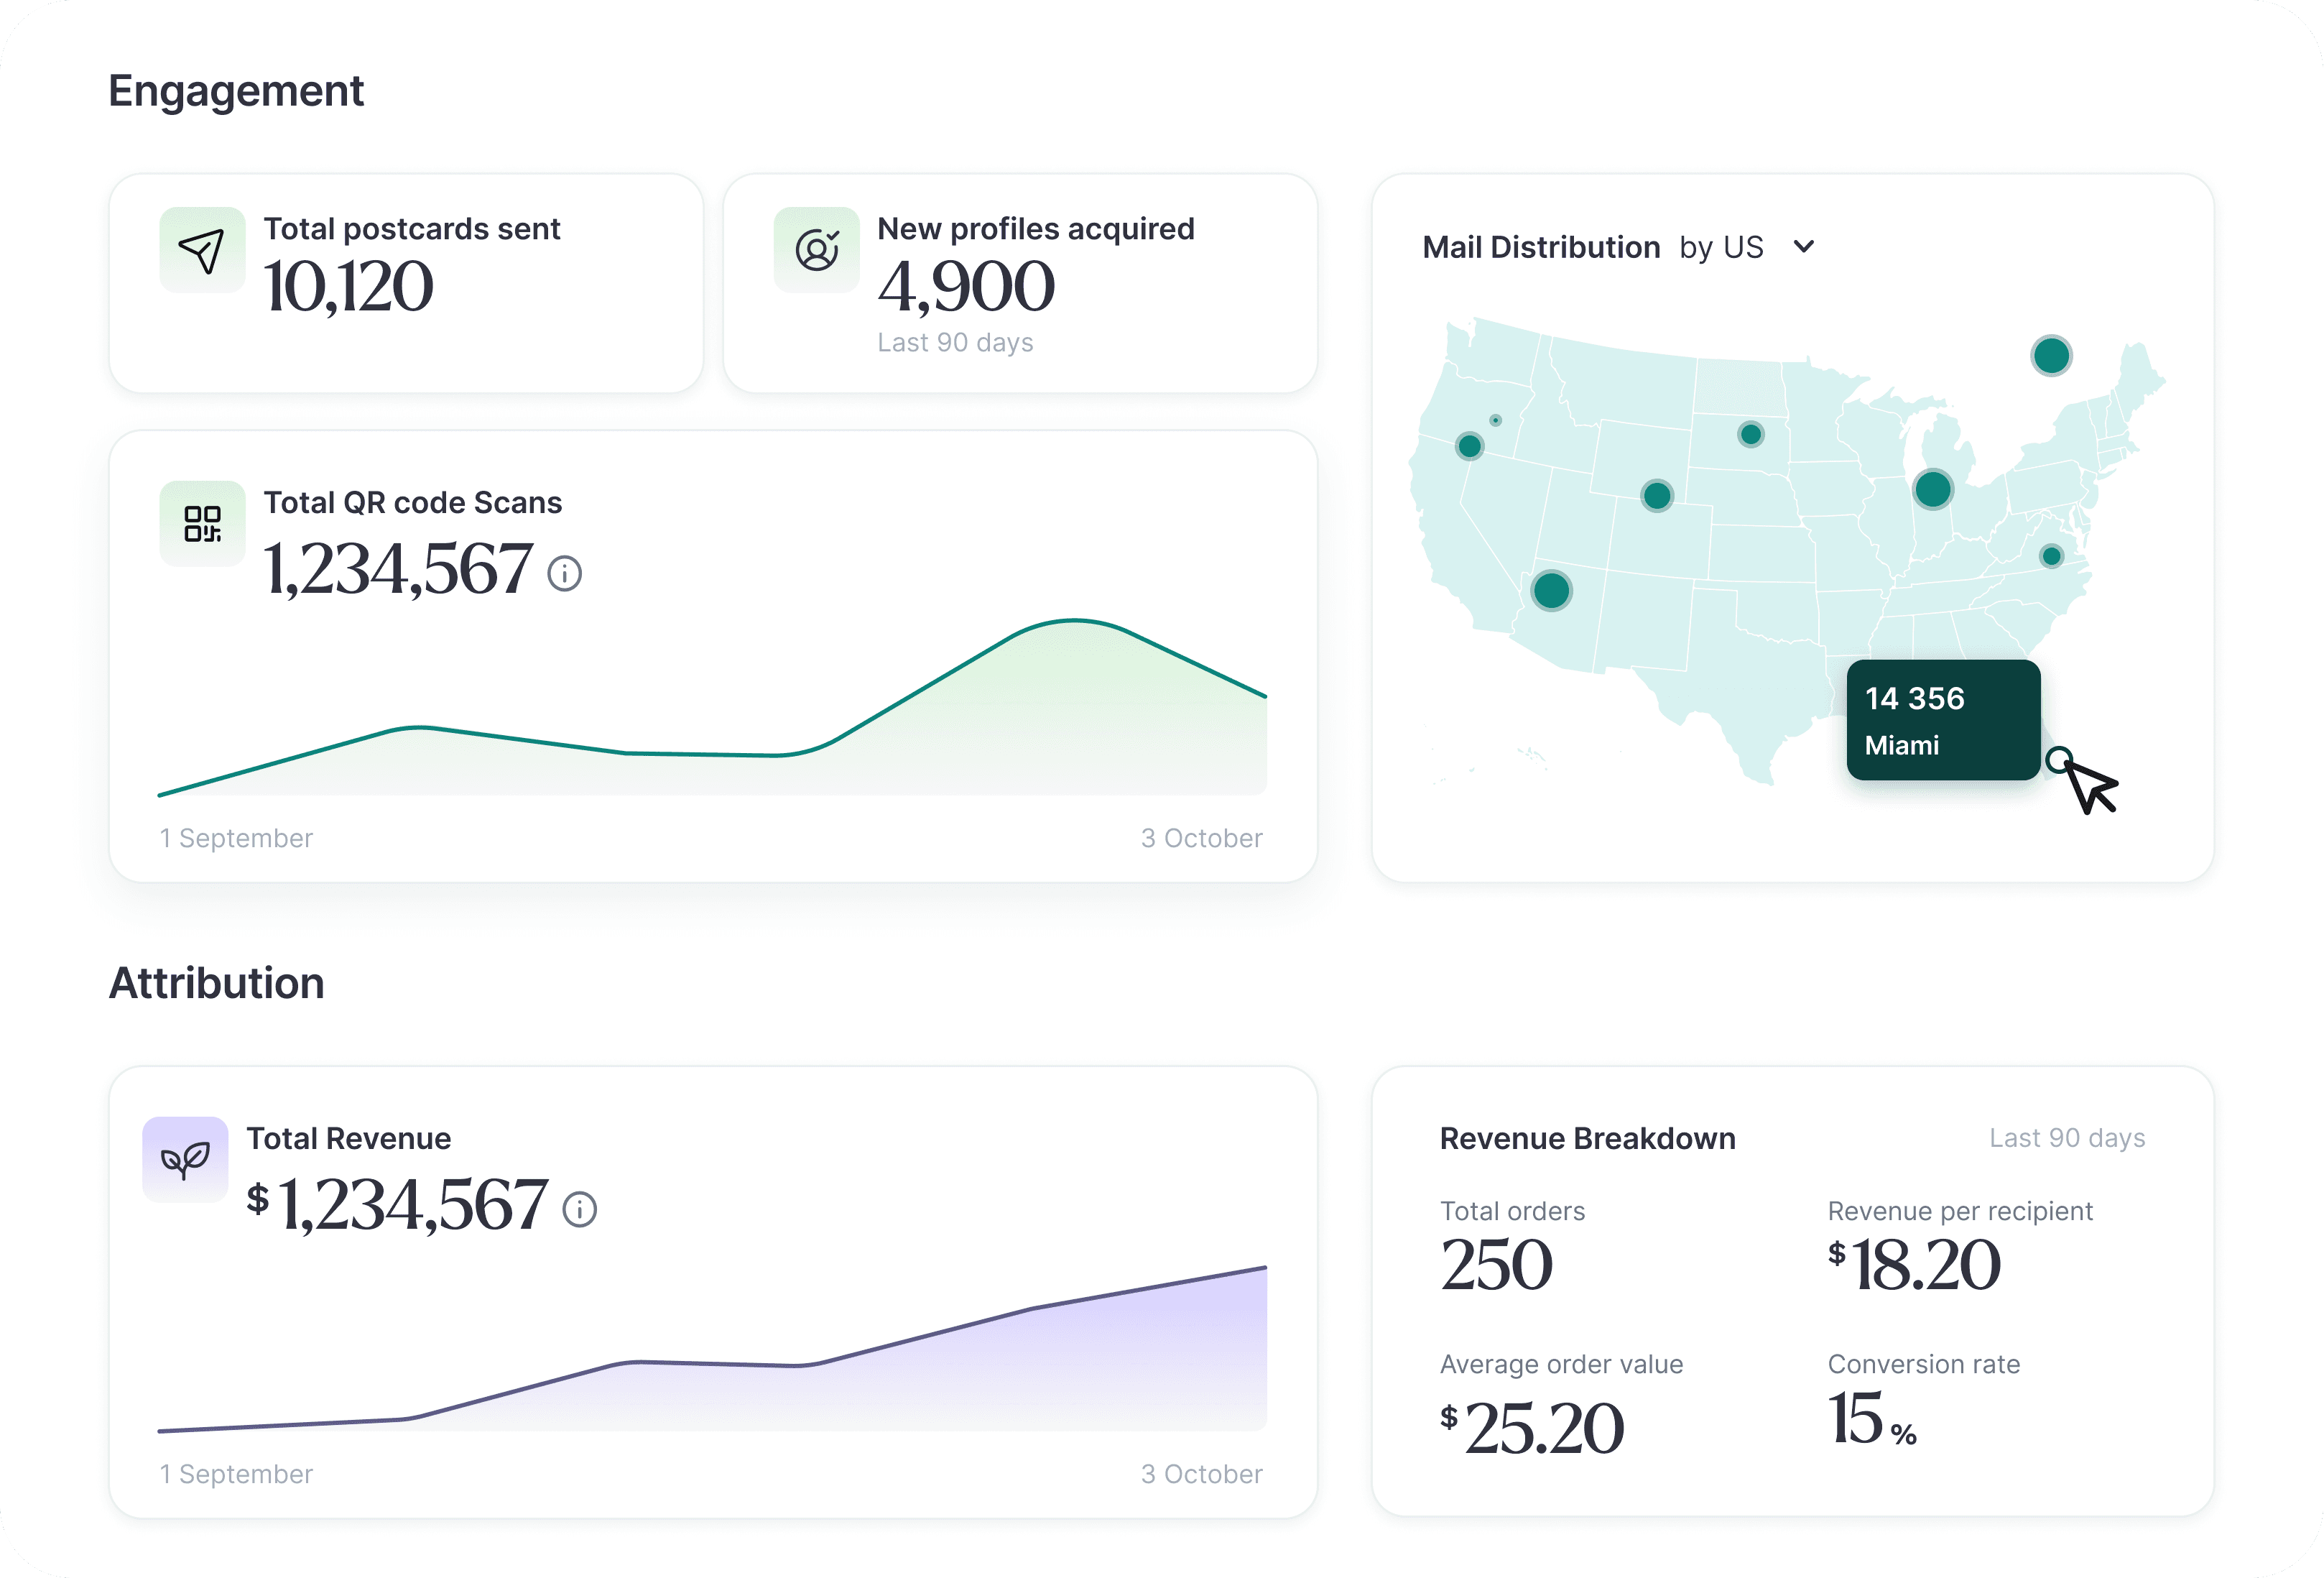Click the Total orders 250 value

coord(1496,1265)
